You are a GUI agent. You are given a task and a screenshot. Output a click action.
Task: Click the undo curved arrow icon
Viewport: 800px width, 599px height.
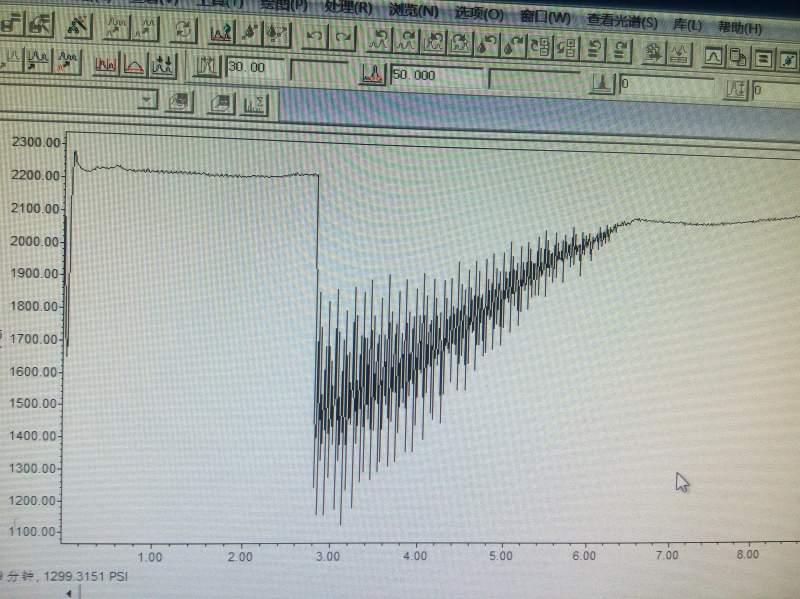click(315, 37)
